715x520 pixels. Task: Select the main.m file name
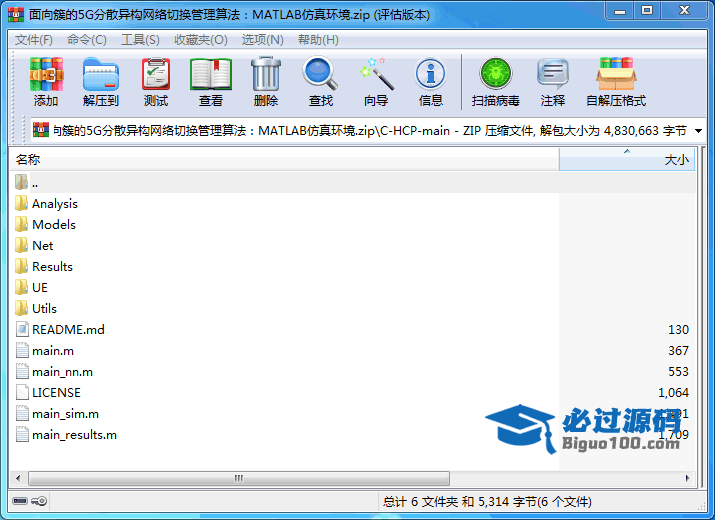pos(53,351)
